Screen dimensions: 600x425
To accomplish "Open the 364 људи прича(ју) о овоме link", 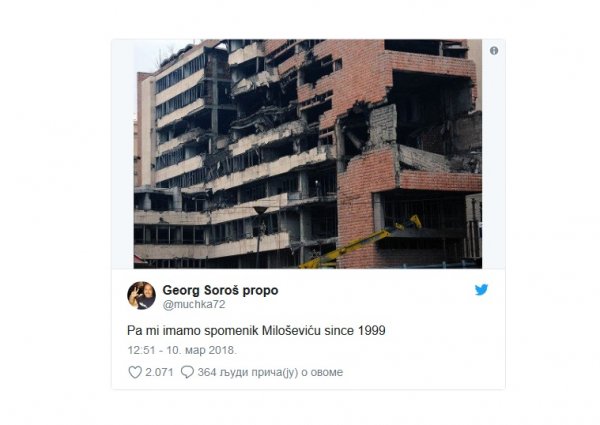I will [270, 372].
